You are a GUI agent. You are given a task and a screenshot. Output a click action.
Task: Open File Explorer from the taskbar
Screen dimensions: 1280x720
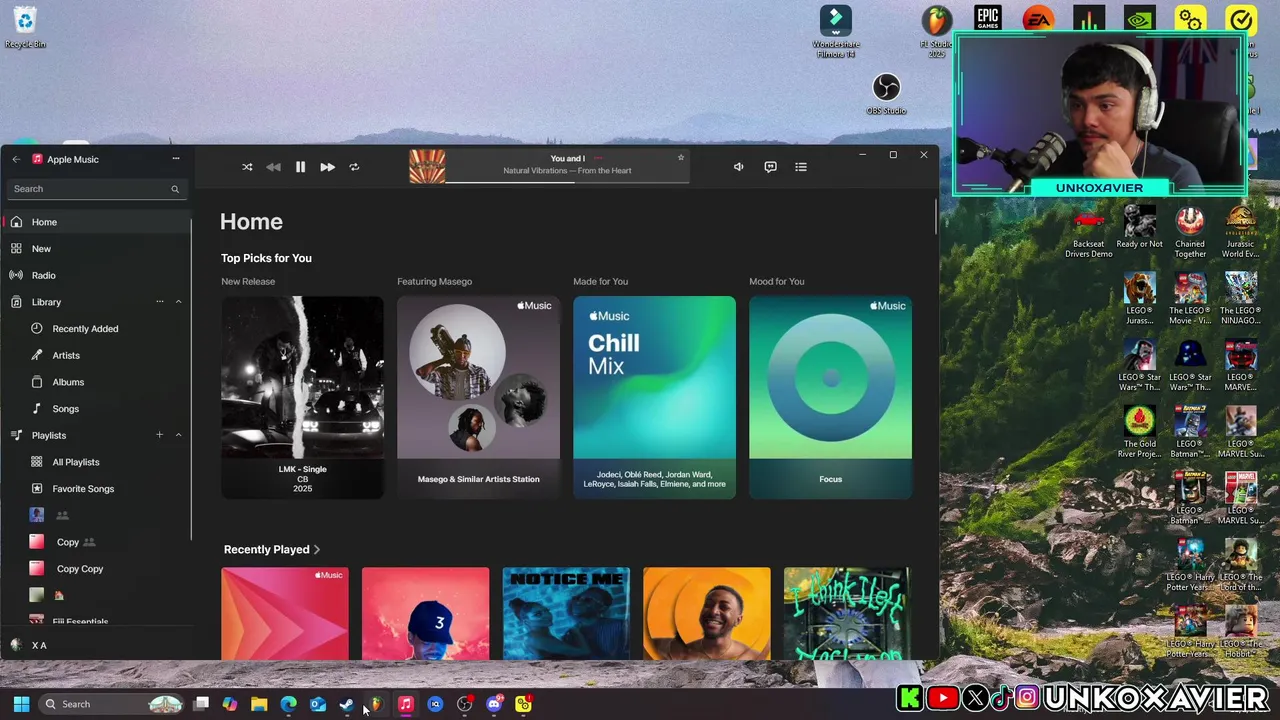(x=259, y=704)
